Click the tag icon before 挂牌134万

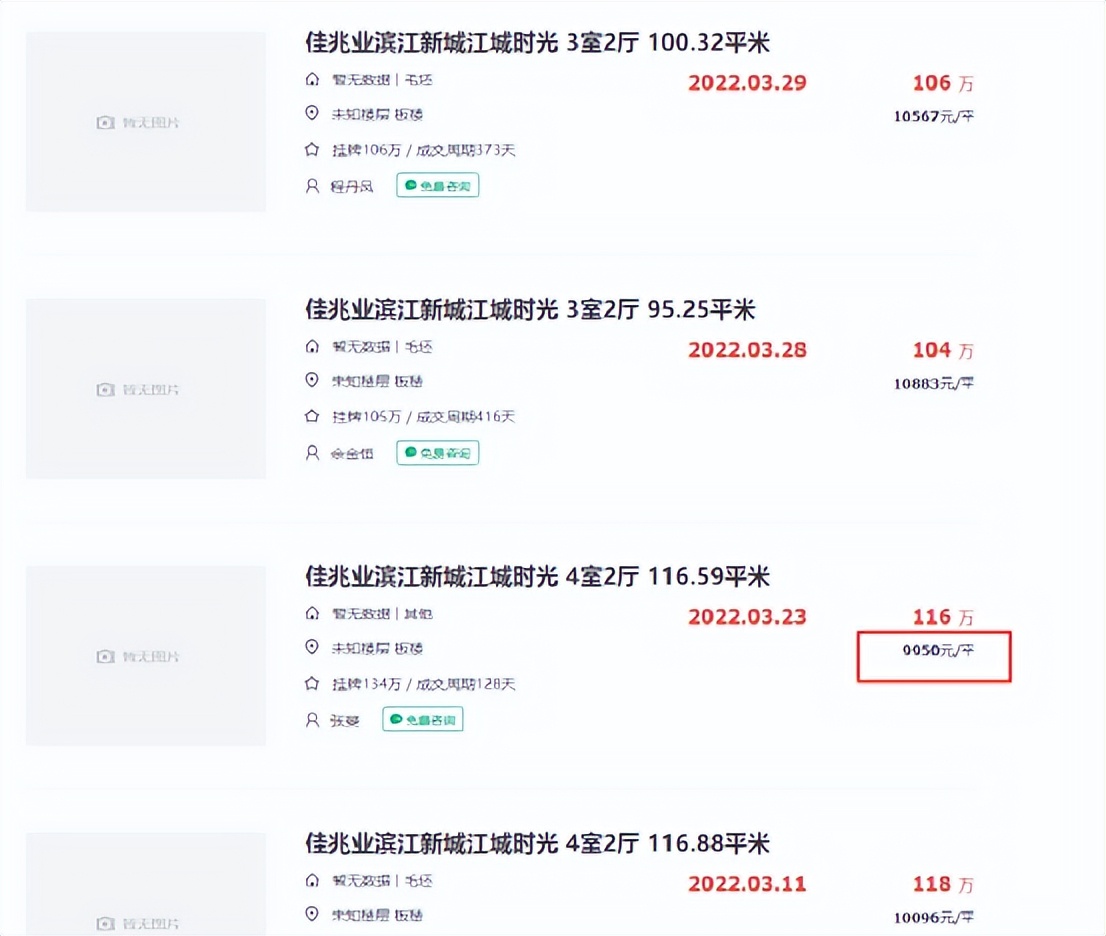312,683
